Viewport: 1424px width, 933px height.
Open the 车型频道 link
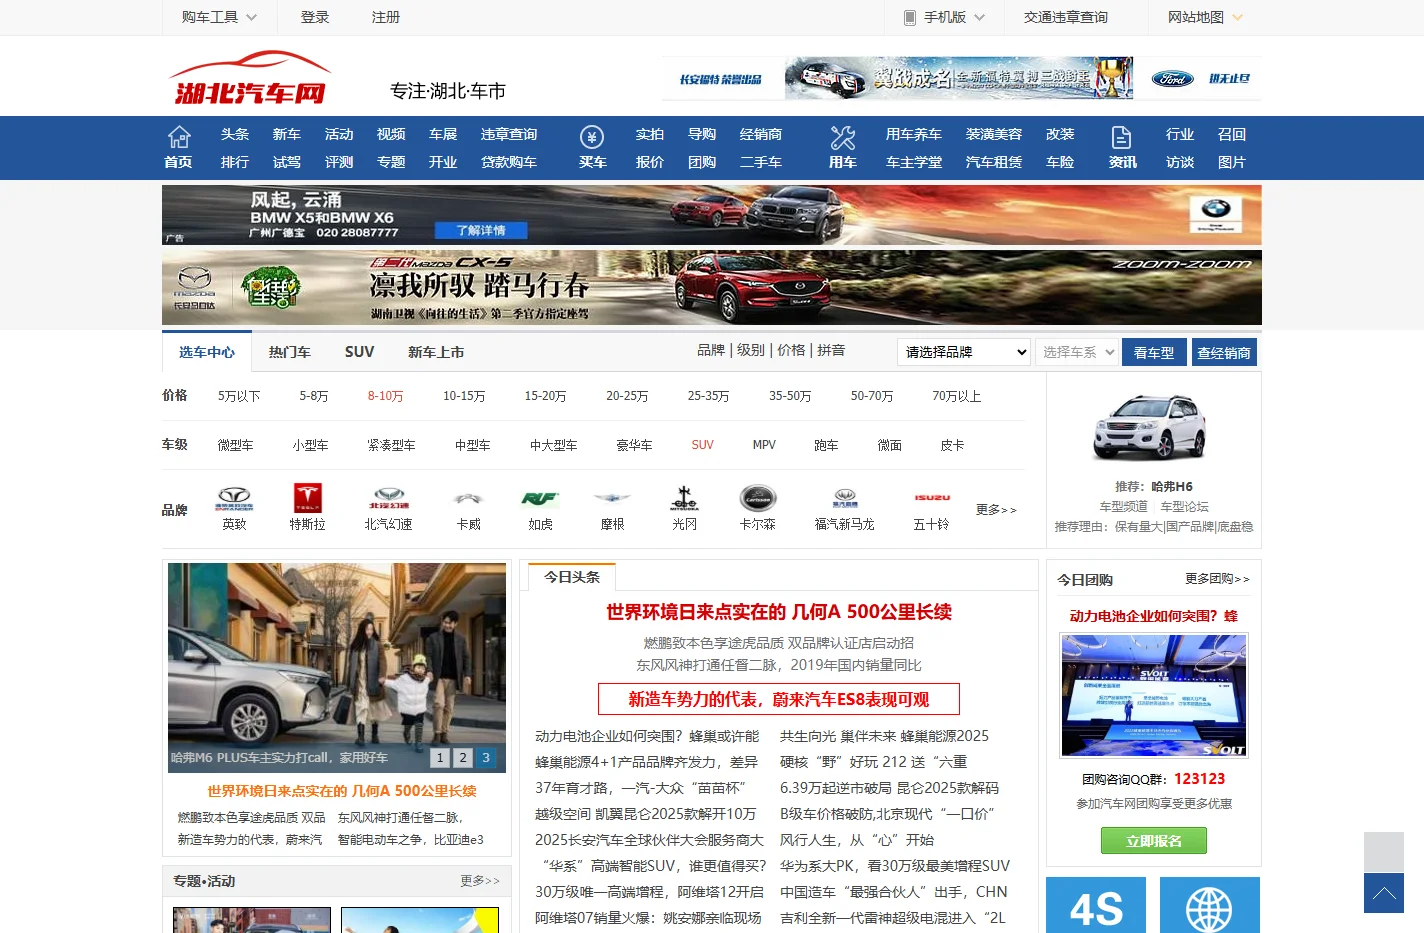click(x=1123, y=507)
